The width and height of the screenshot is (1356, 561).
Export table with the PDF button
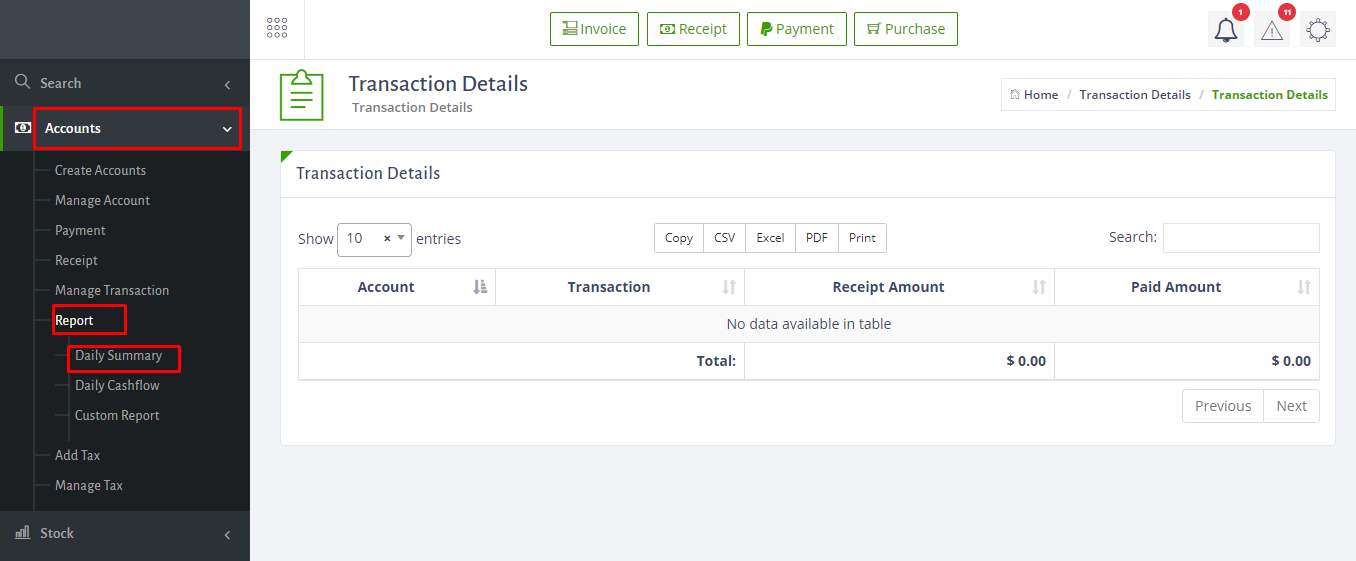(817, 238)
